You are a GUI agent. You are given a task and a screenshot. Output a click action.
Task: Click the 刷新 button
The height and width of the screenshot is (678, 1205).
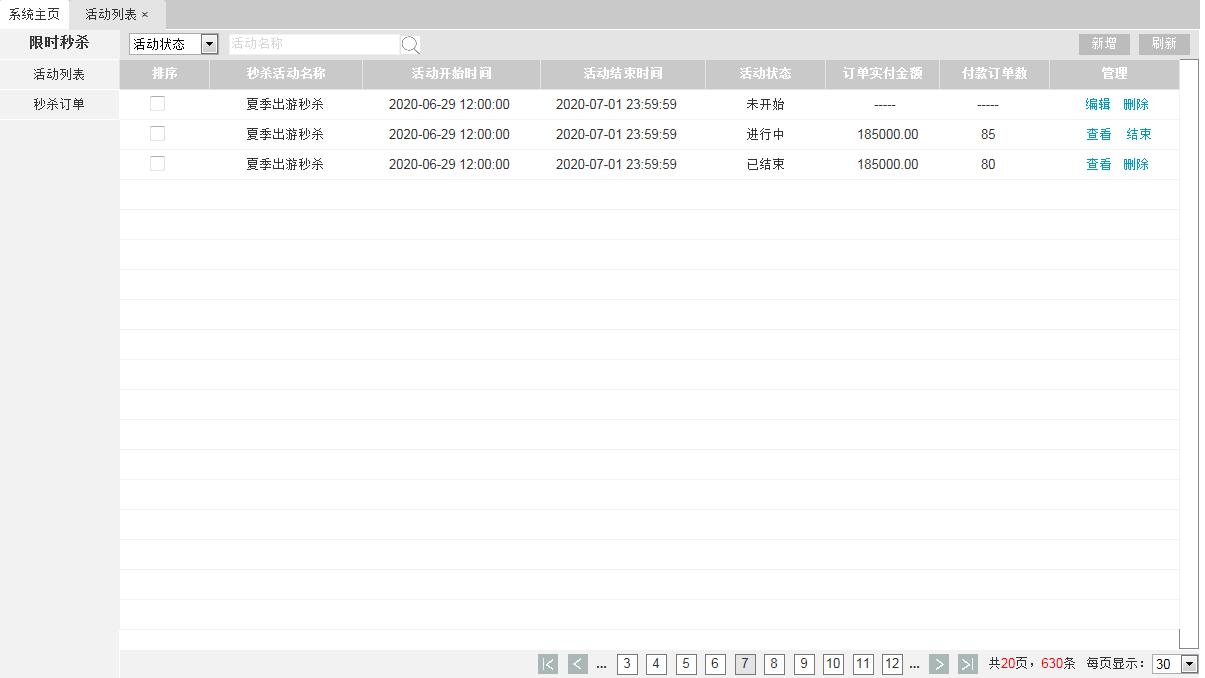[x=1164, y=44]
